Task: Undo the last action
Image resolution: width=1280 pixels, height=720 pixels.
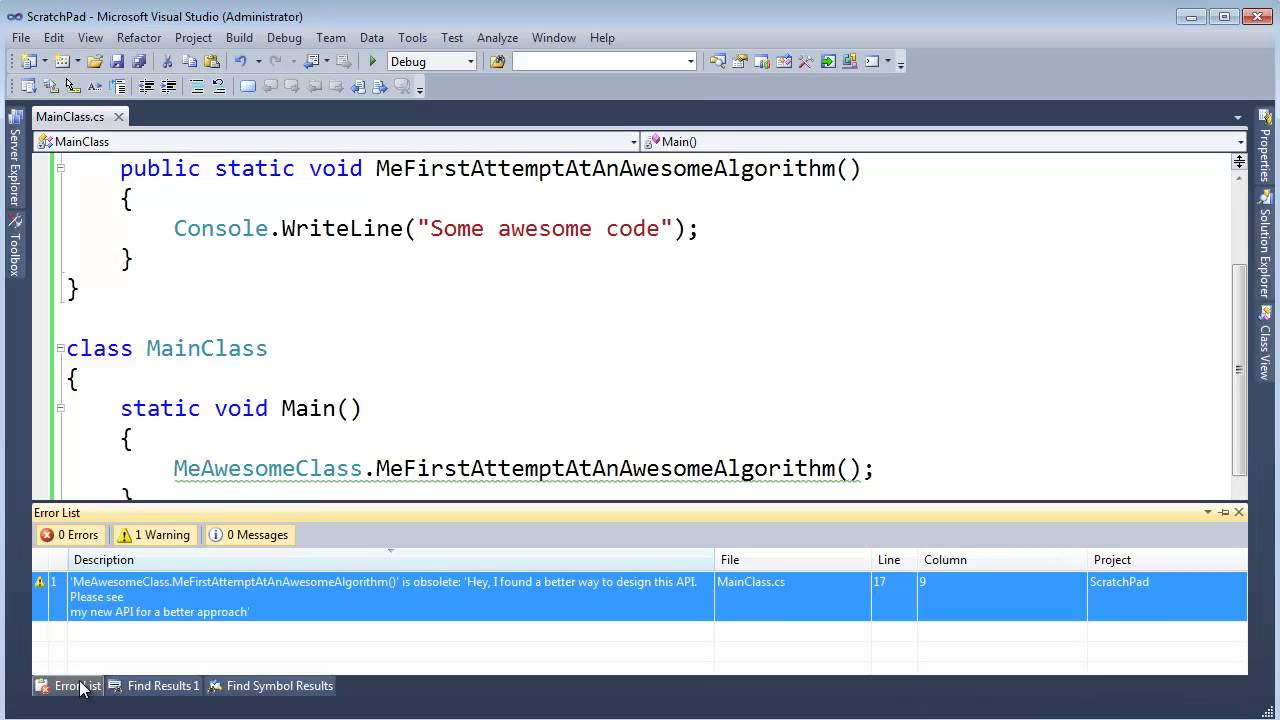Action: coord(240,61)
